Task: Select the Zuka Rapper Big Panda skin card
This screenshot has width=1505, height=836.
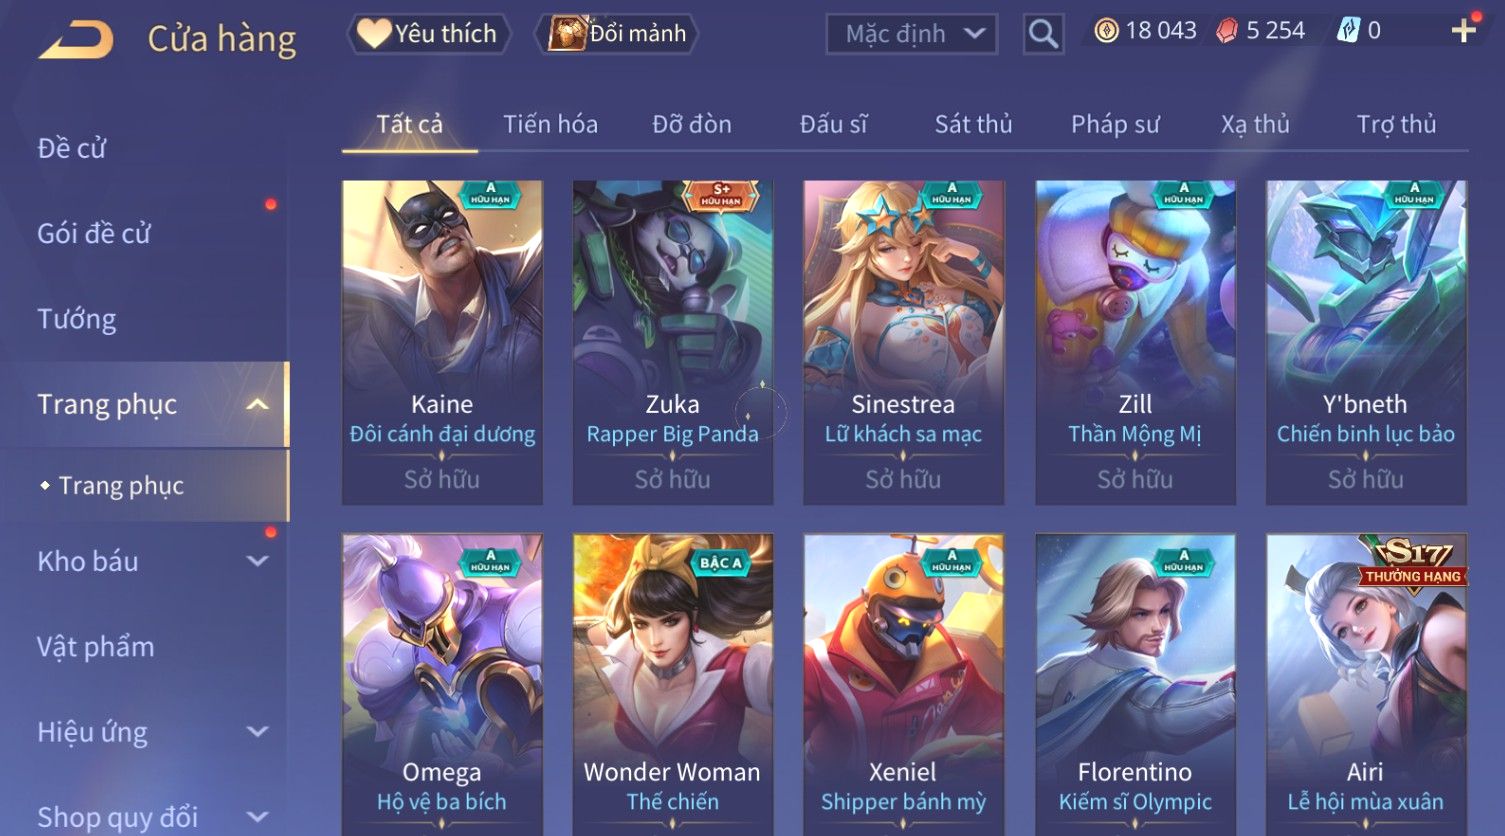Action: coord(672,342)
